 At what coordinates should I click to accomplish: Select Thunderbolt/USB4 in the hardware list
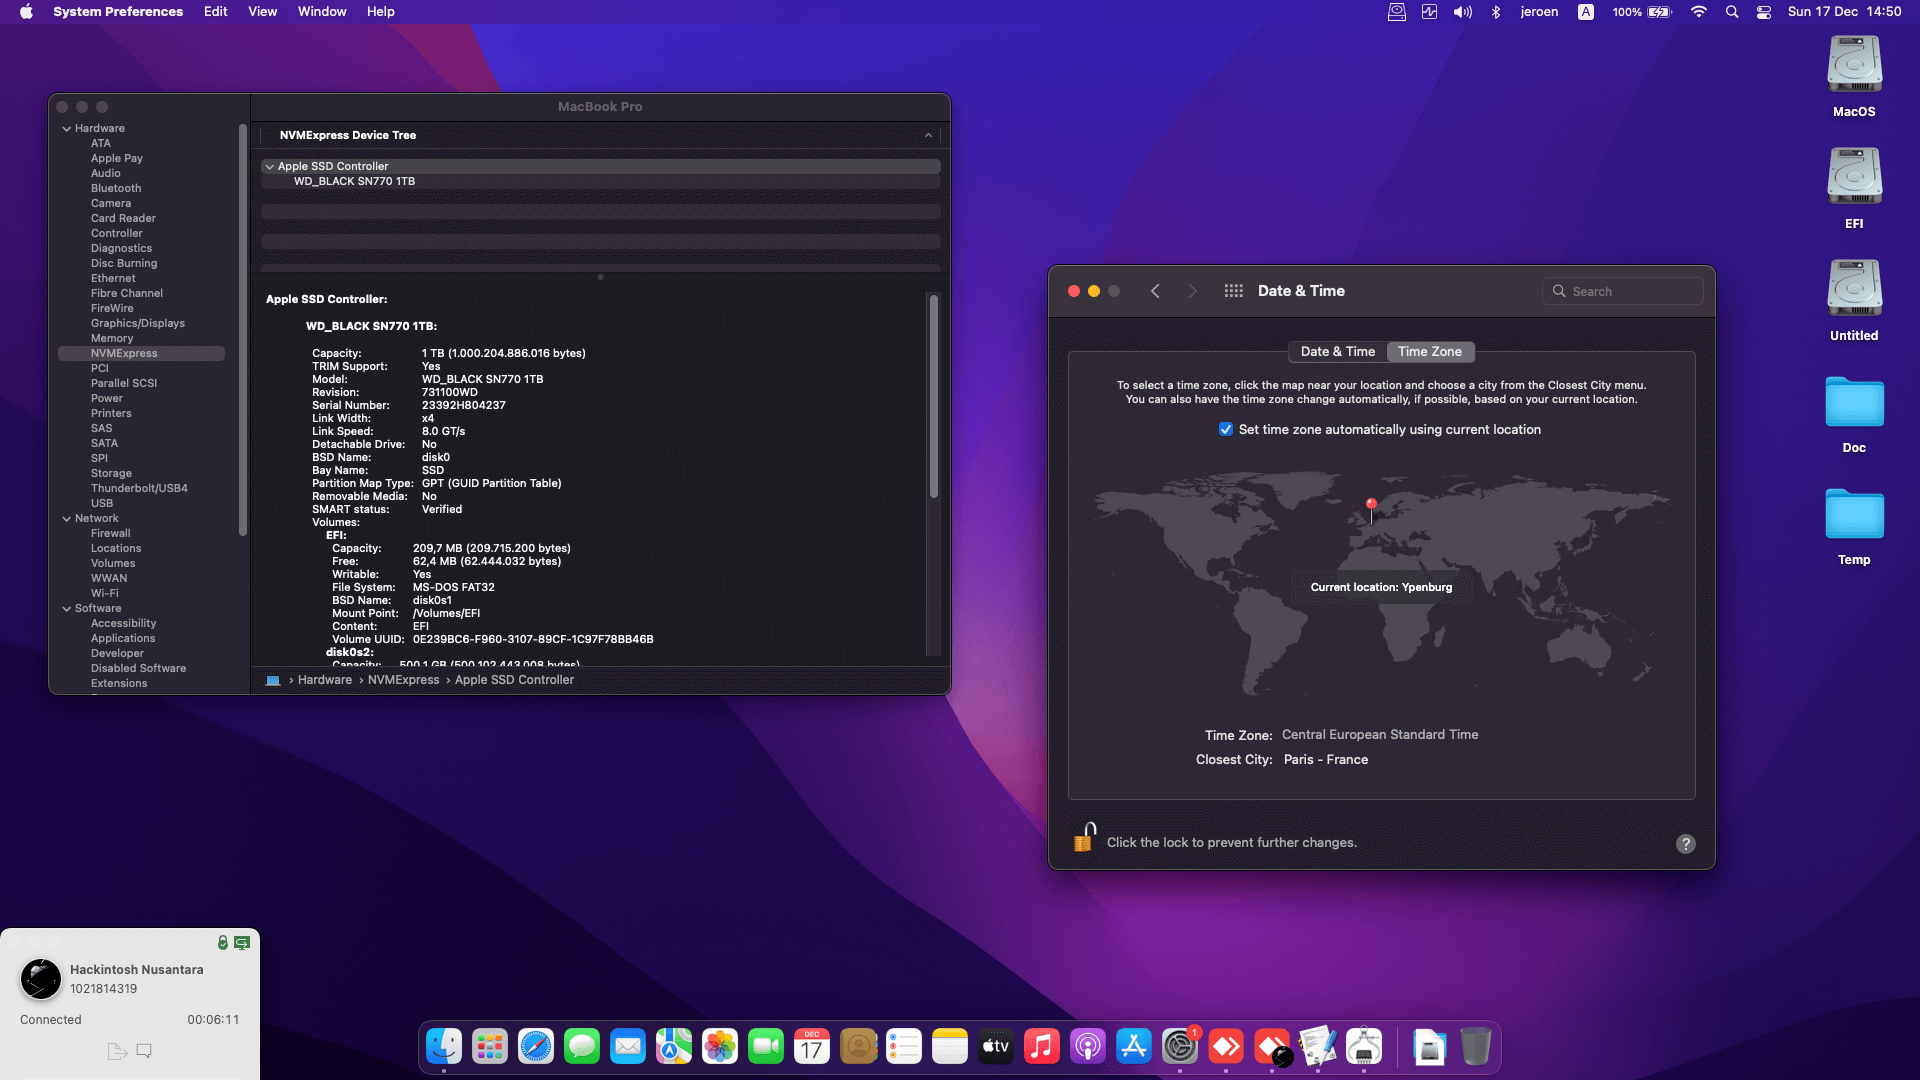(x=139, y=488)
